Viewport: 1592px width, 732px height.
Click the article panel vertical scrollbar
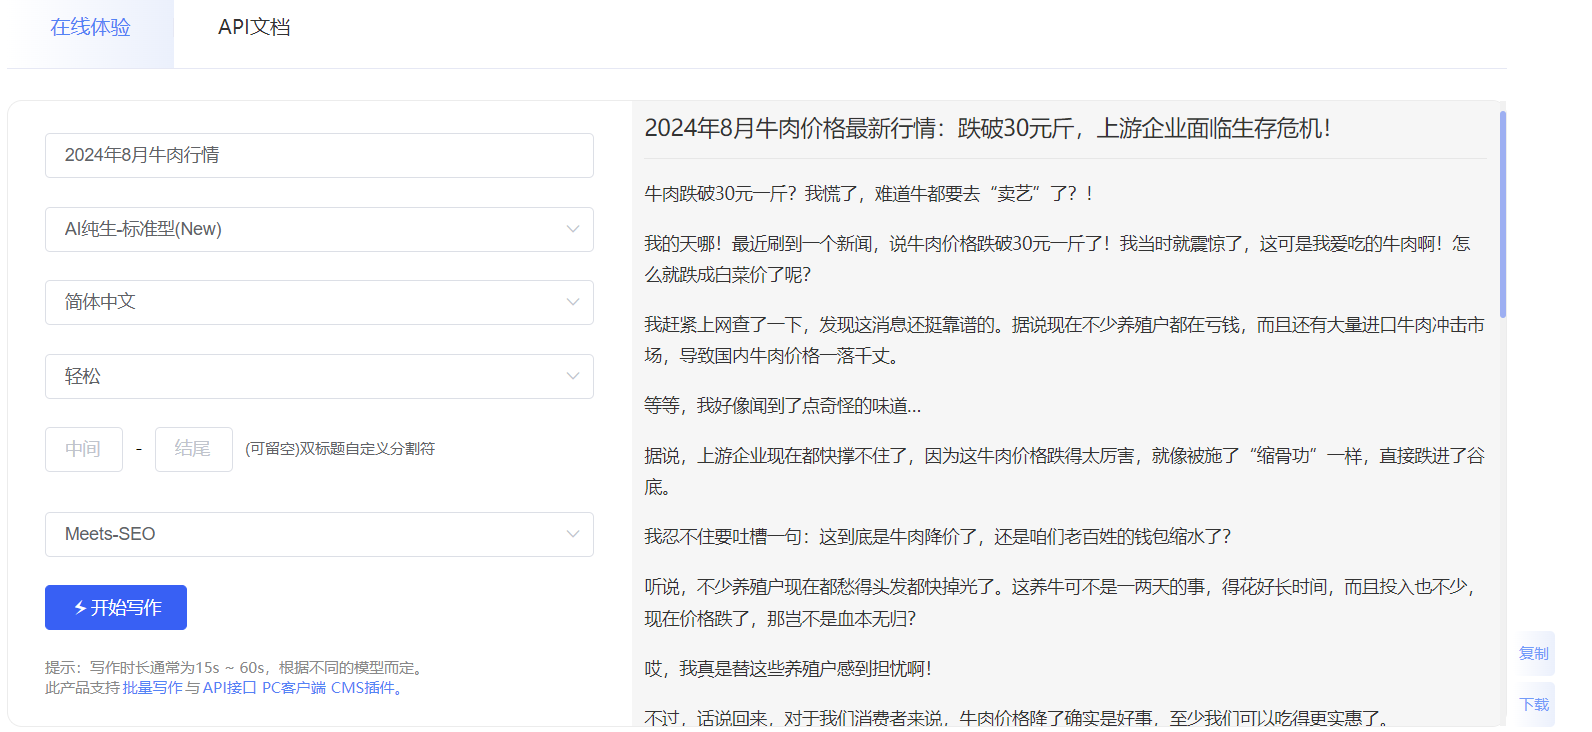pyautogui.click(x=1502, y=214)
